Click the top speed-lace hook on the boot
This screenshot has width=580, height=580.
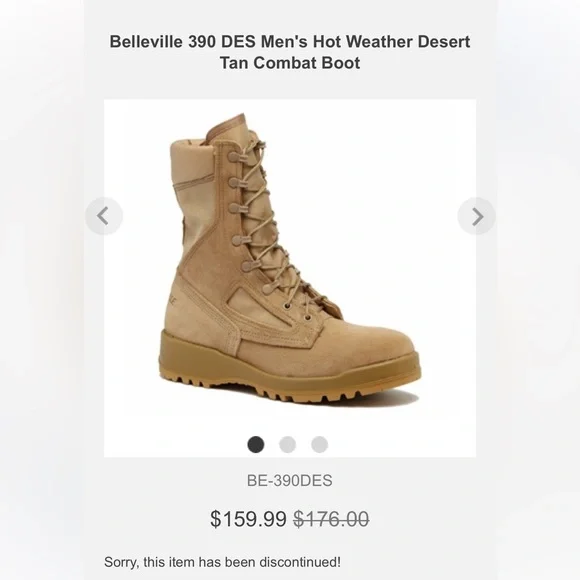tap(235, 156)
